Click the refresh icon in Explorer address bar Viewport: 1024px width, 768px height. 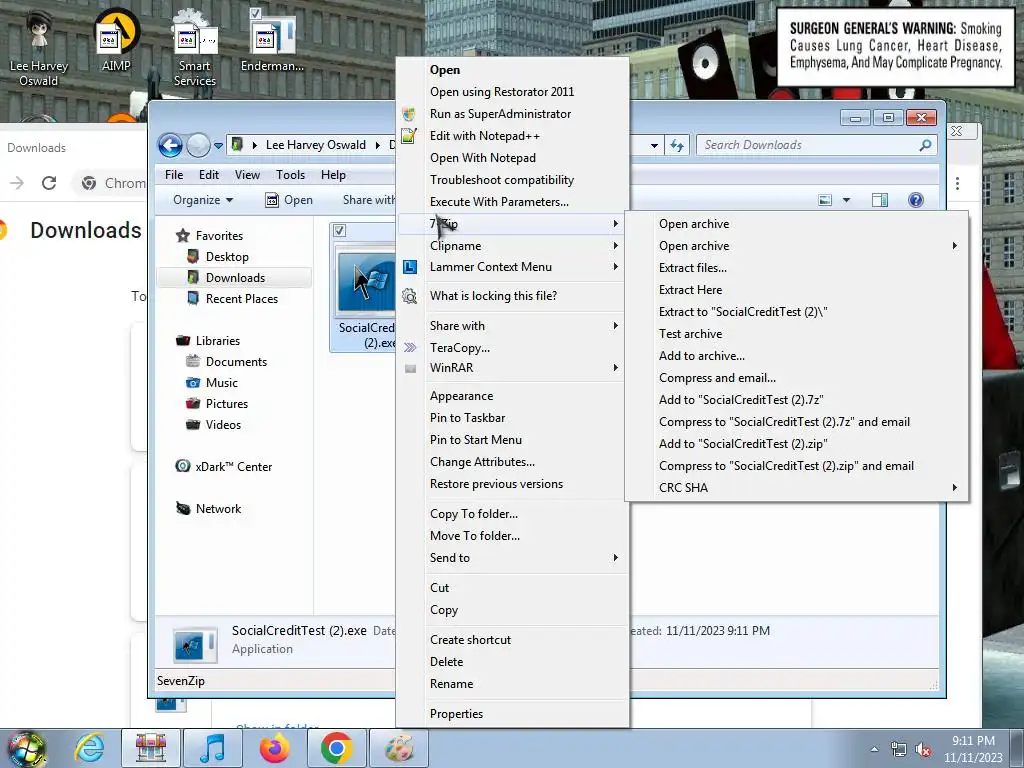(x=677, y=145)
